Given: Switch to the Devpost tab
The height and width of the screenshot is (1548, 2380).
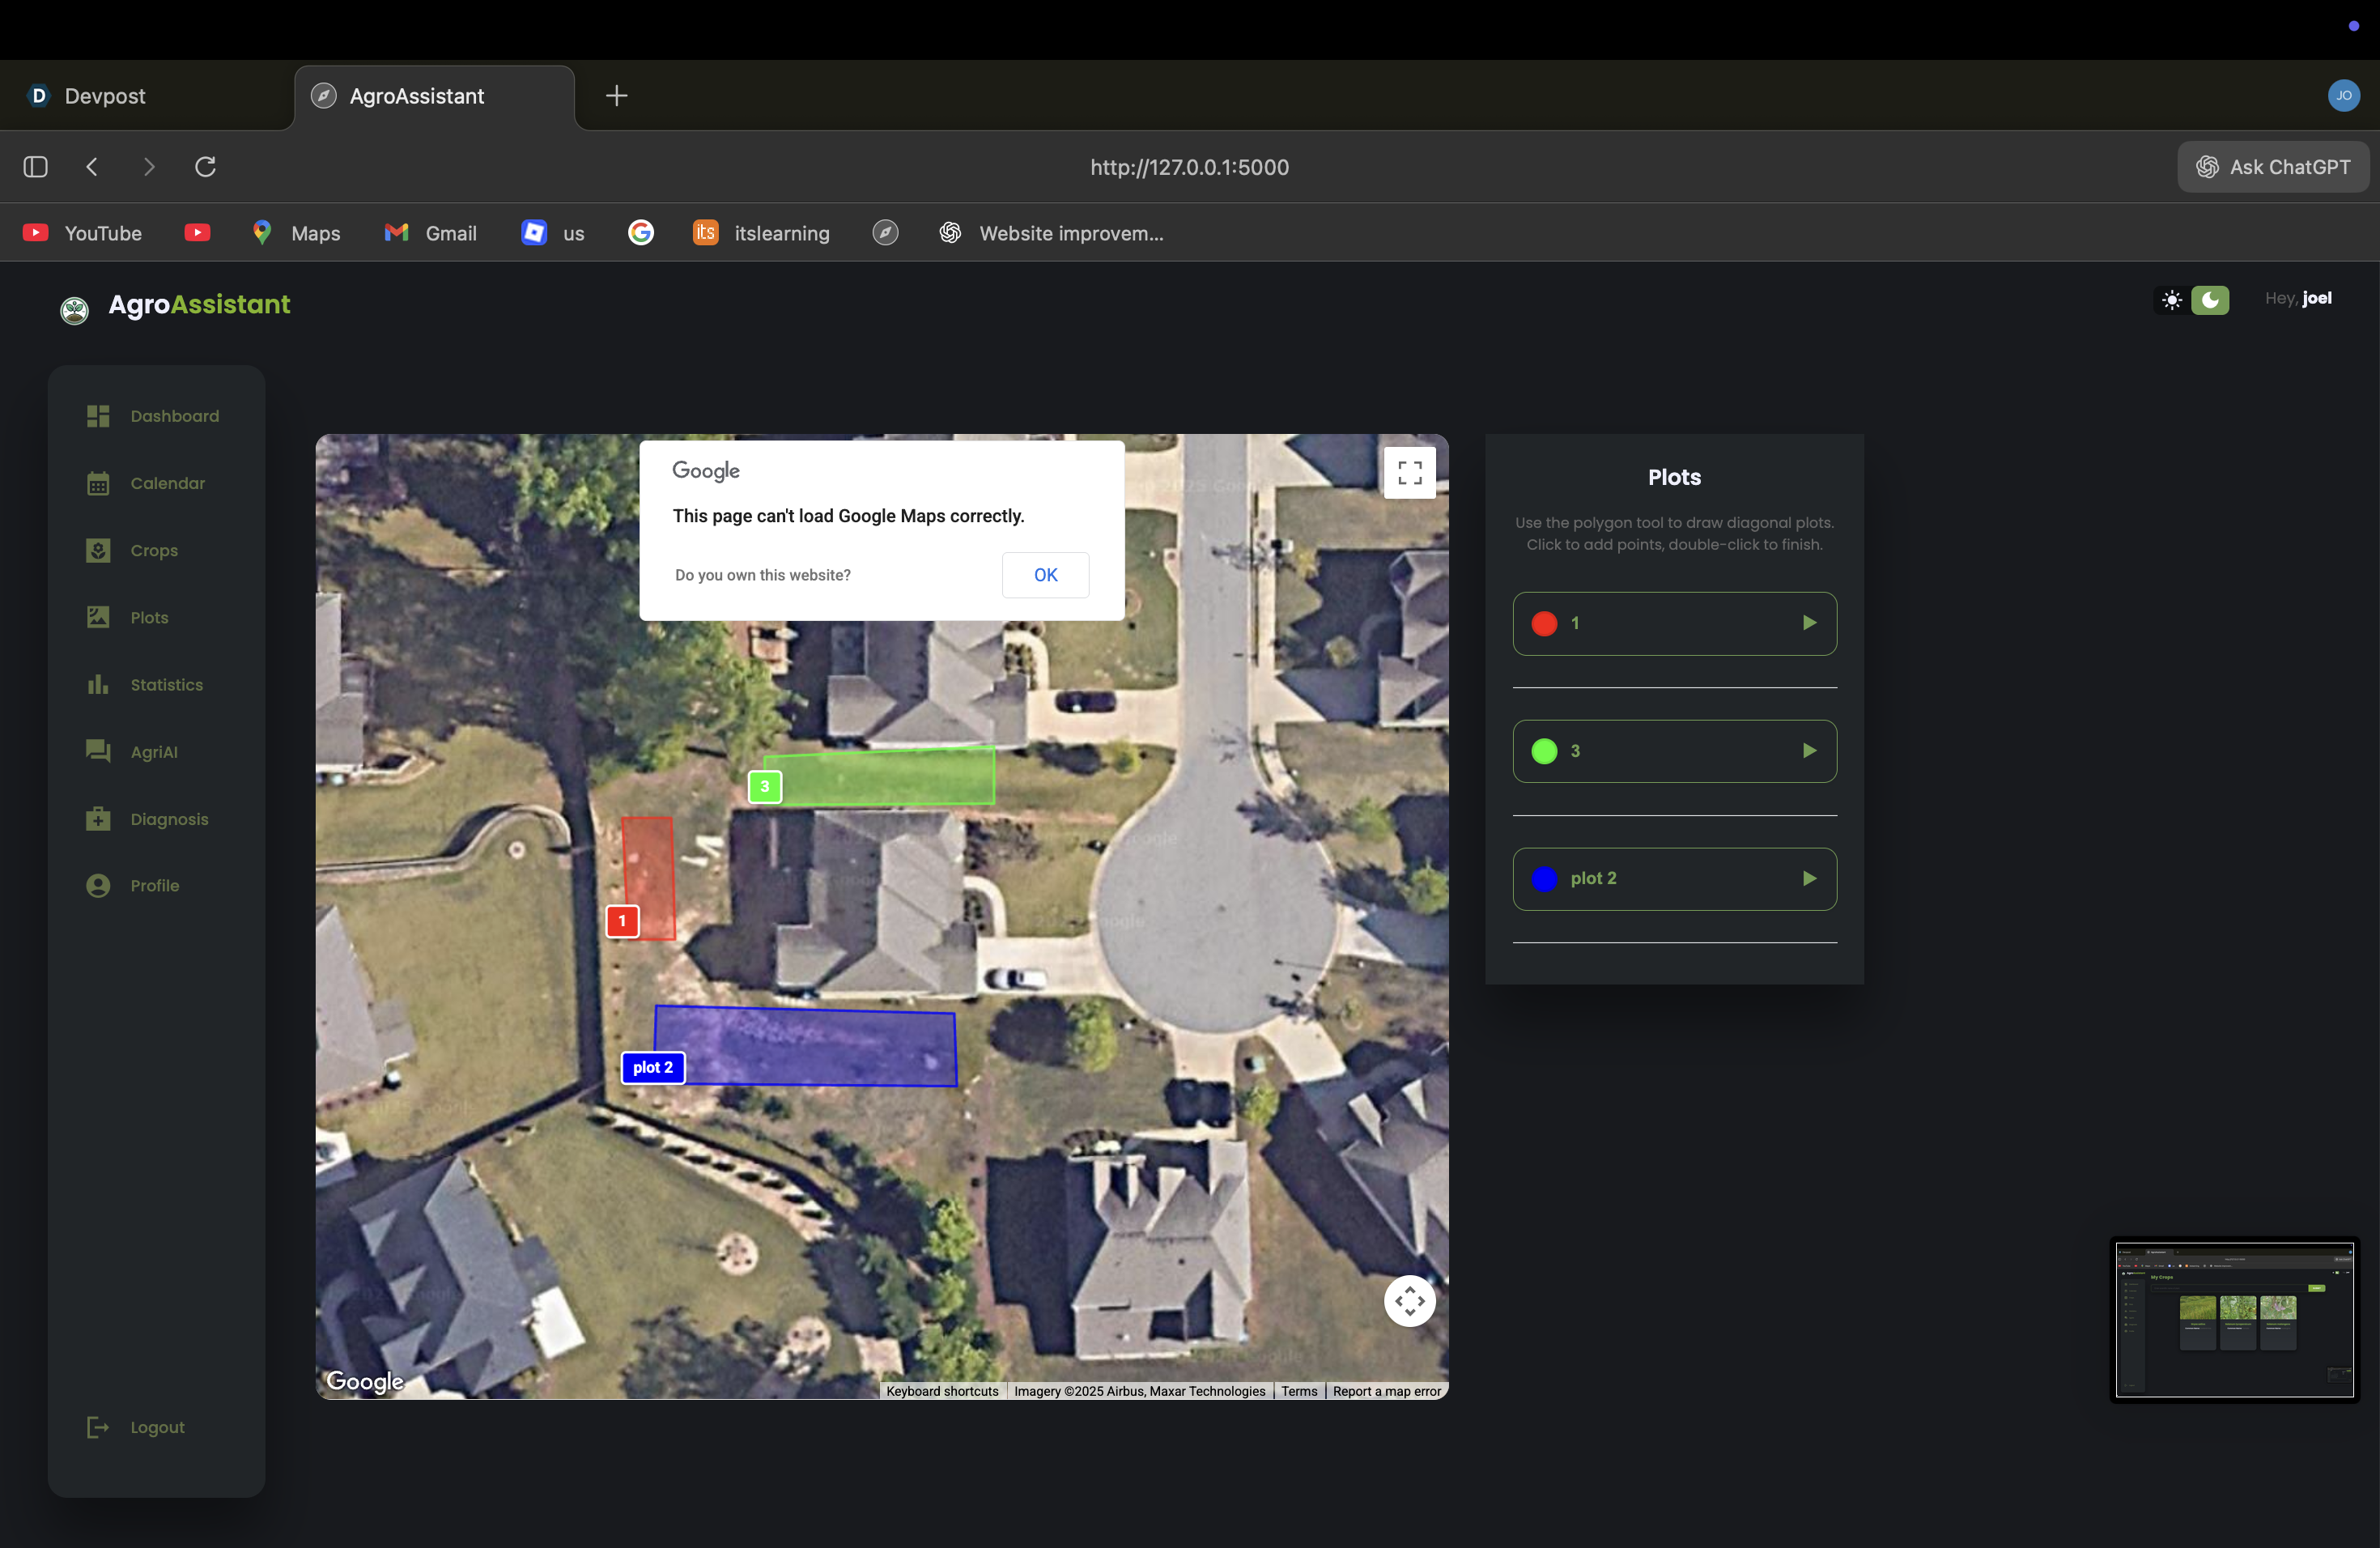Looking at the screenshot, I should 105,96.
